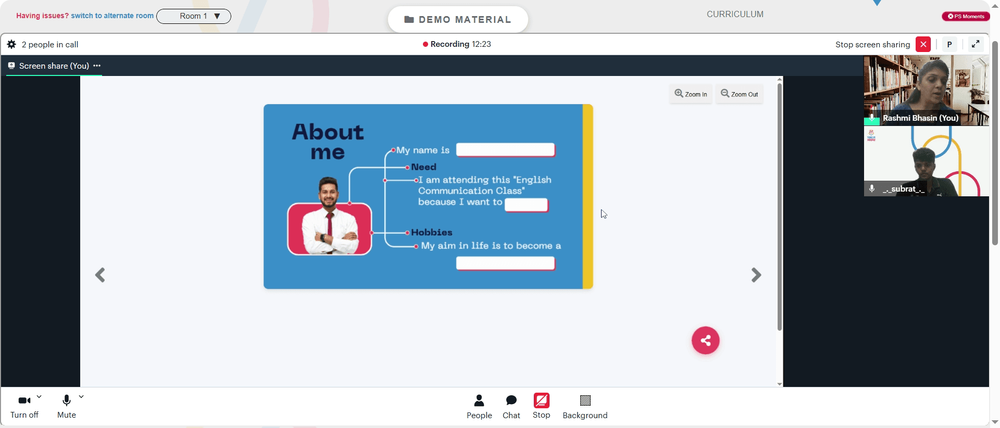
Task: Select subrat participant video thumbnail
Action: point(926,161)
